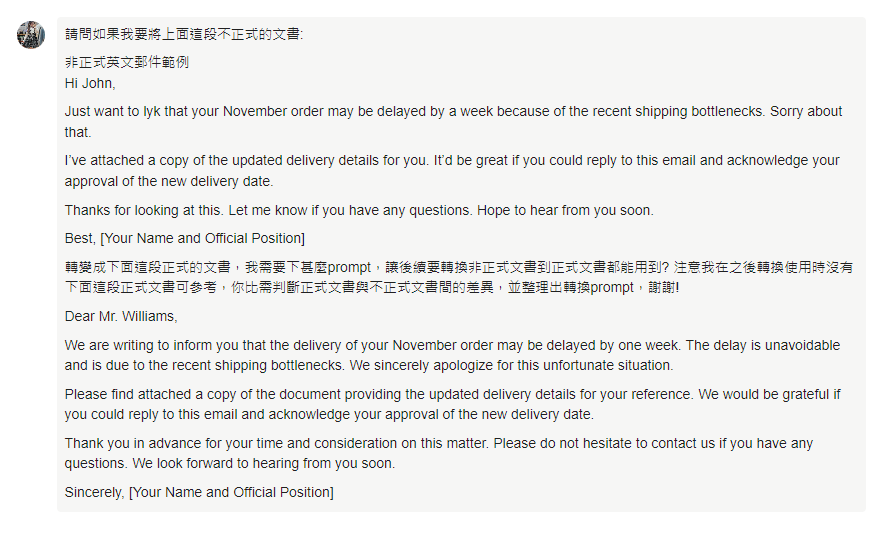Click the line '非正式英文郵件範例'
This screenshot has height=540, width=895.
(127, 62)
